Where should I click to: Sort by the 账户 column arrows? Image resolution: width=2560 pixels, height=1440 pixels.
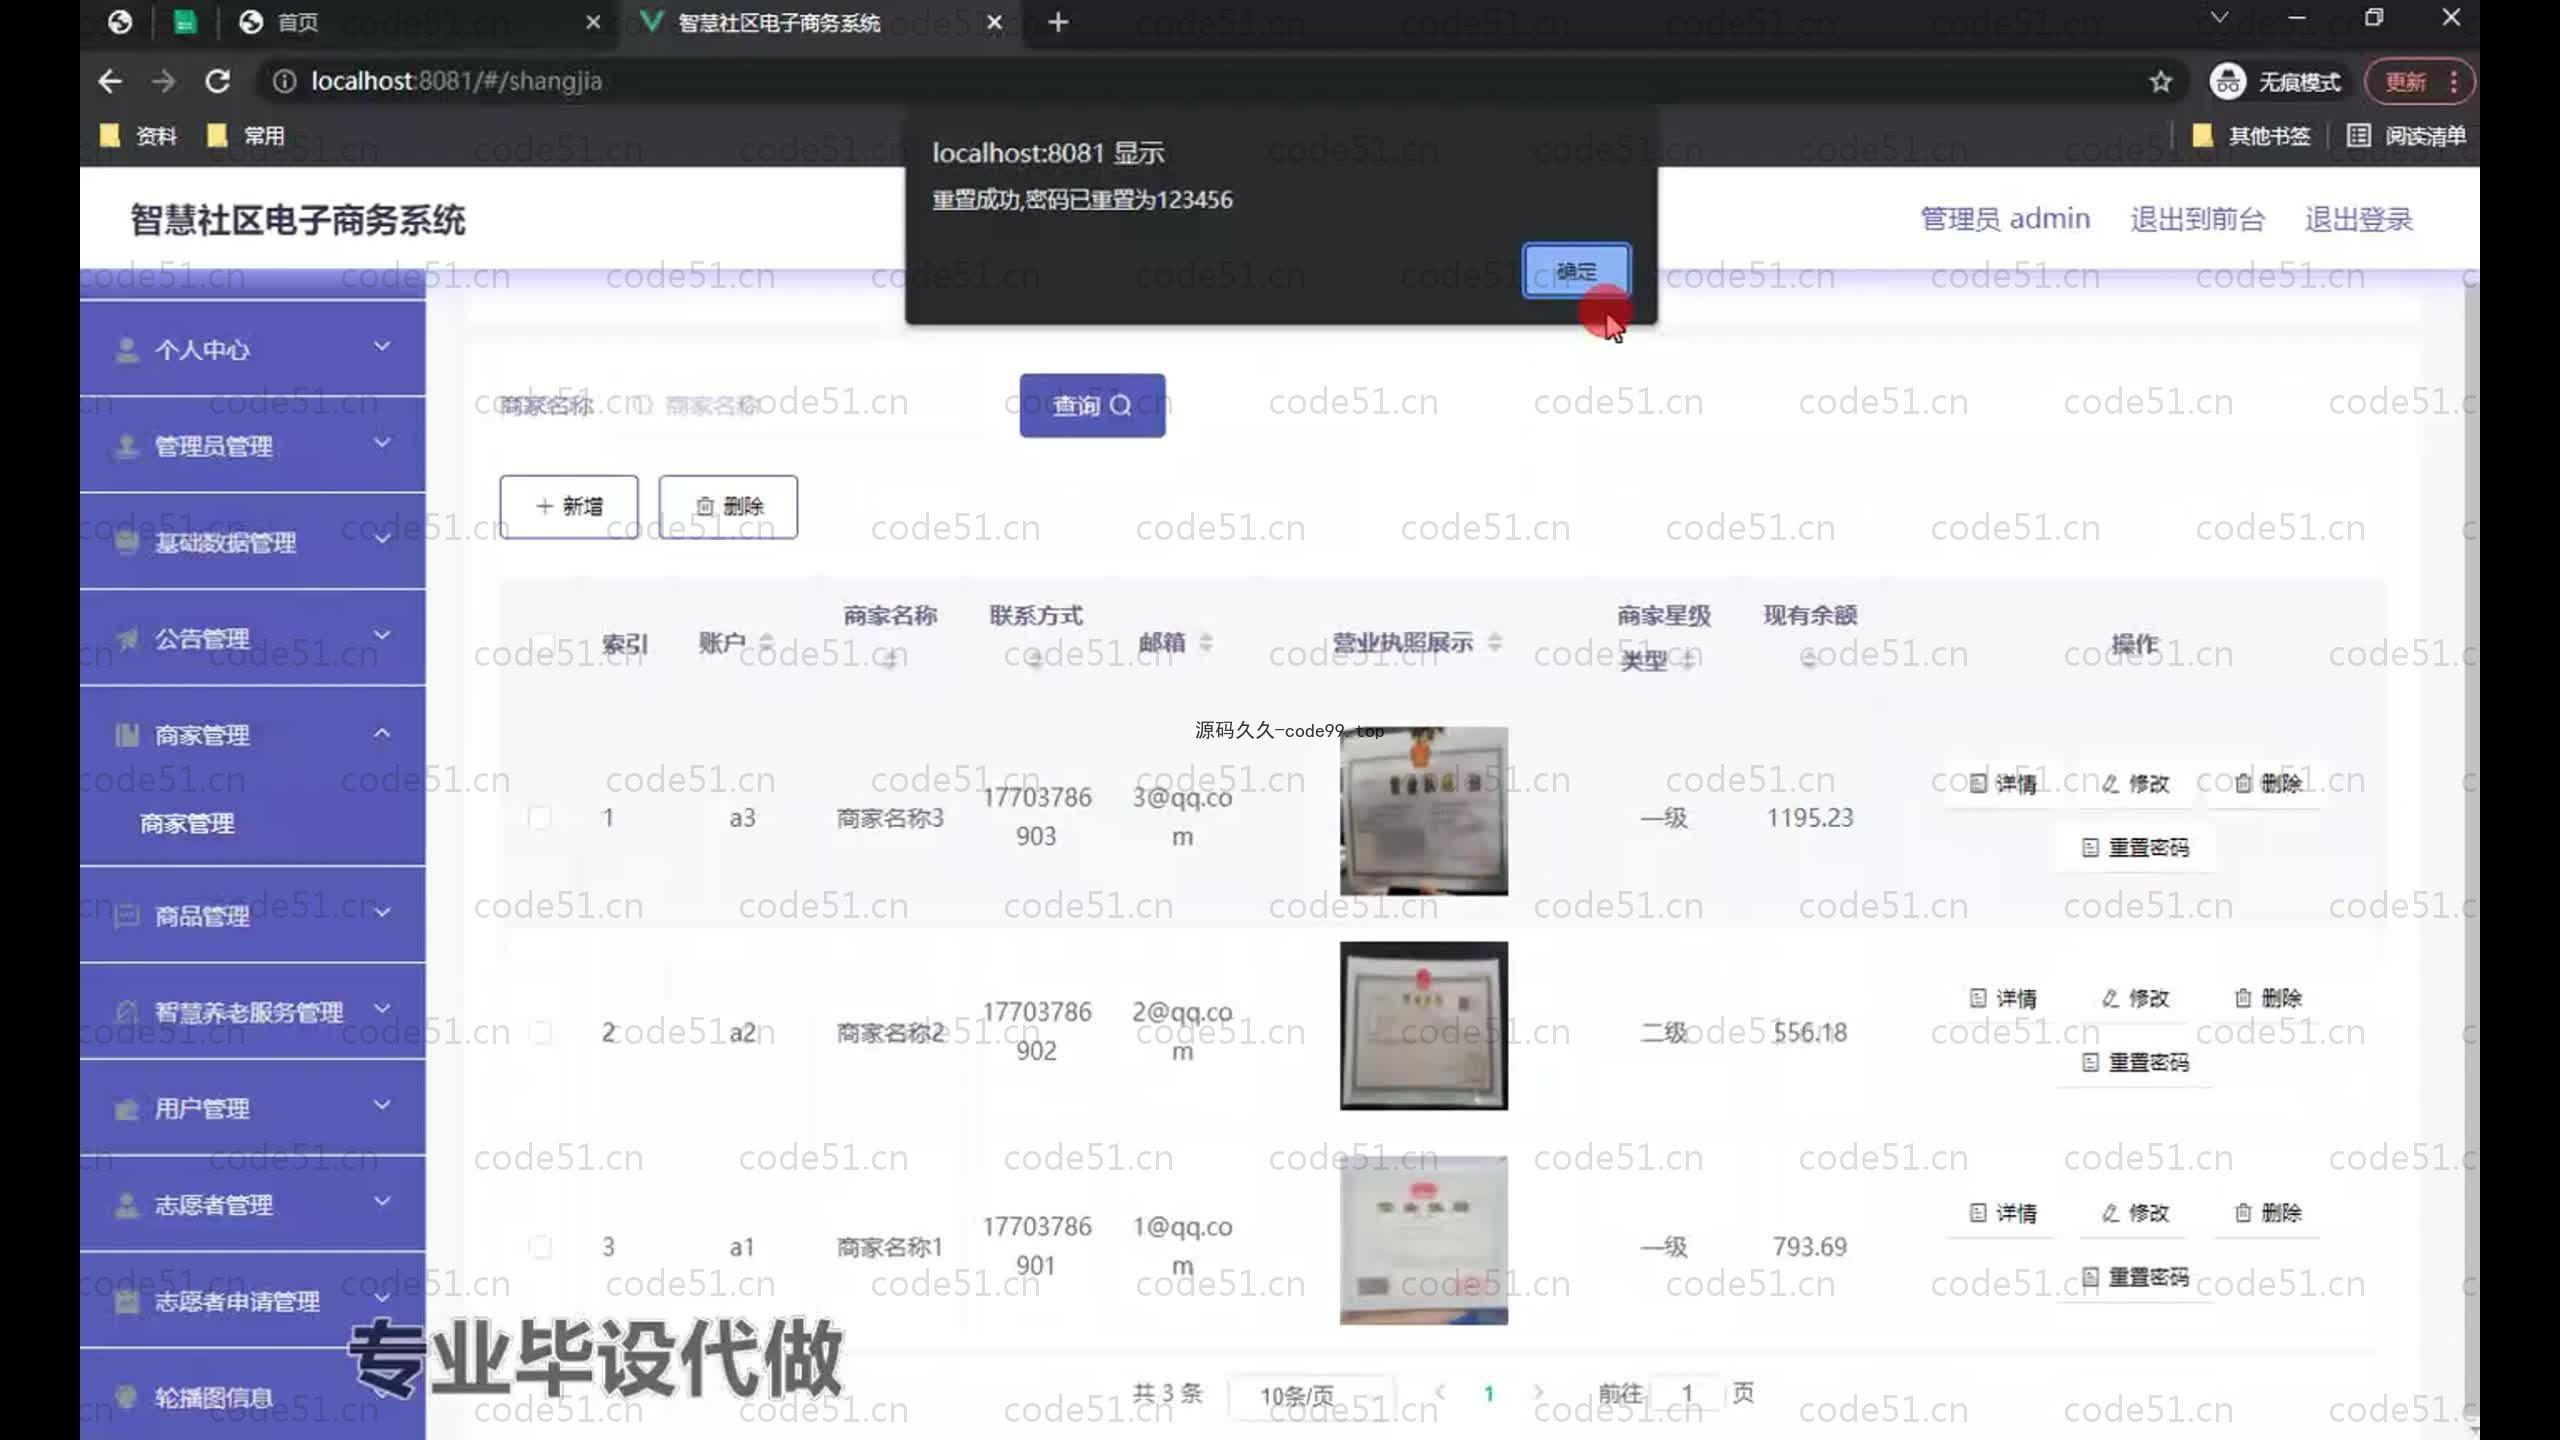point(766,643)
